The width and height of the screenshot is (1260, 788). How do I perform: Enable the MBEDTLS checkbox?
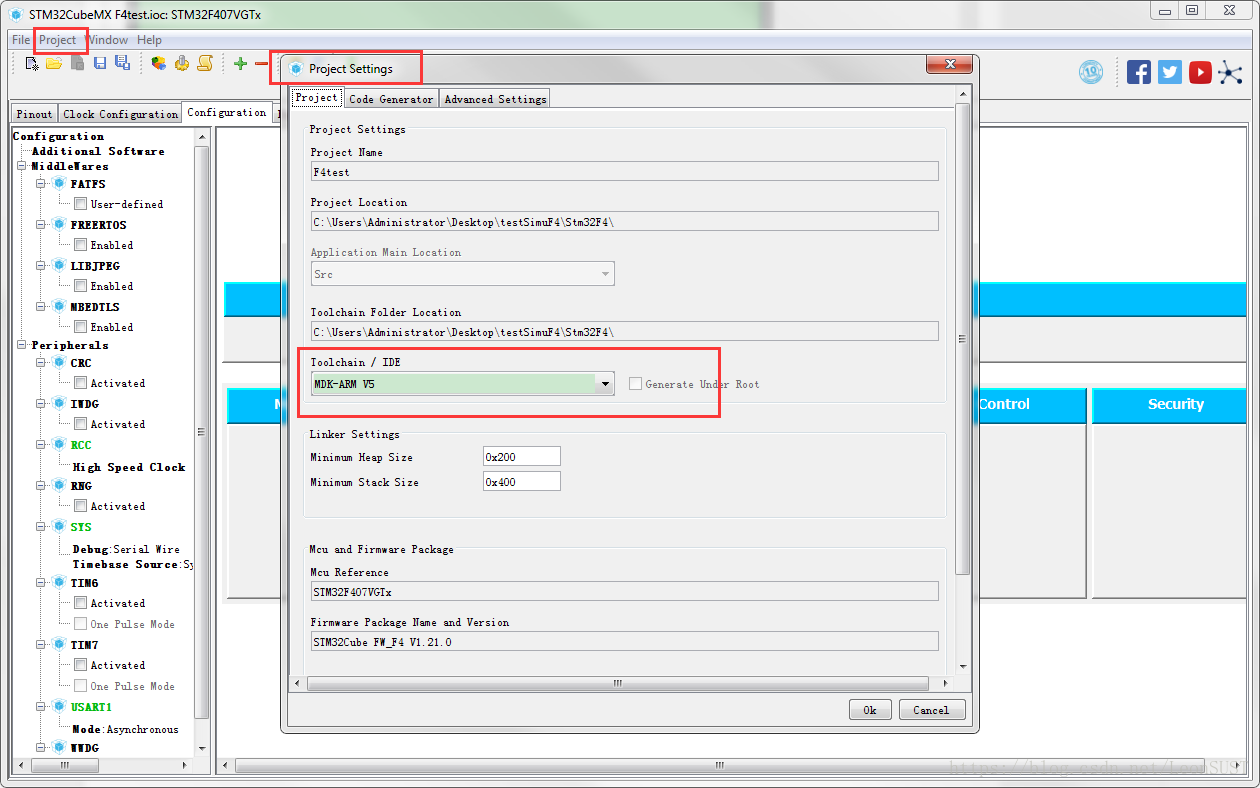(x=80, y=327)
